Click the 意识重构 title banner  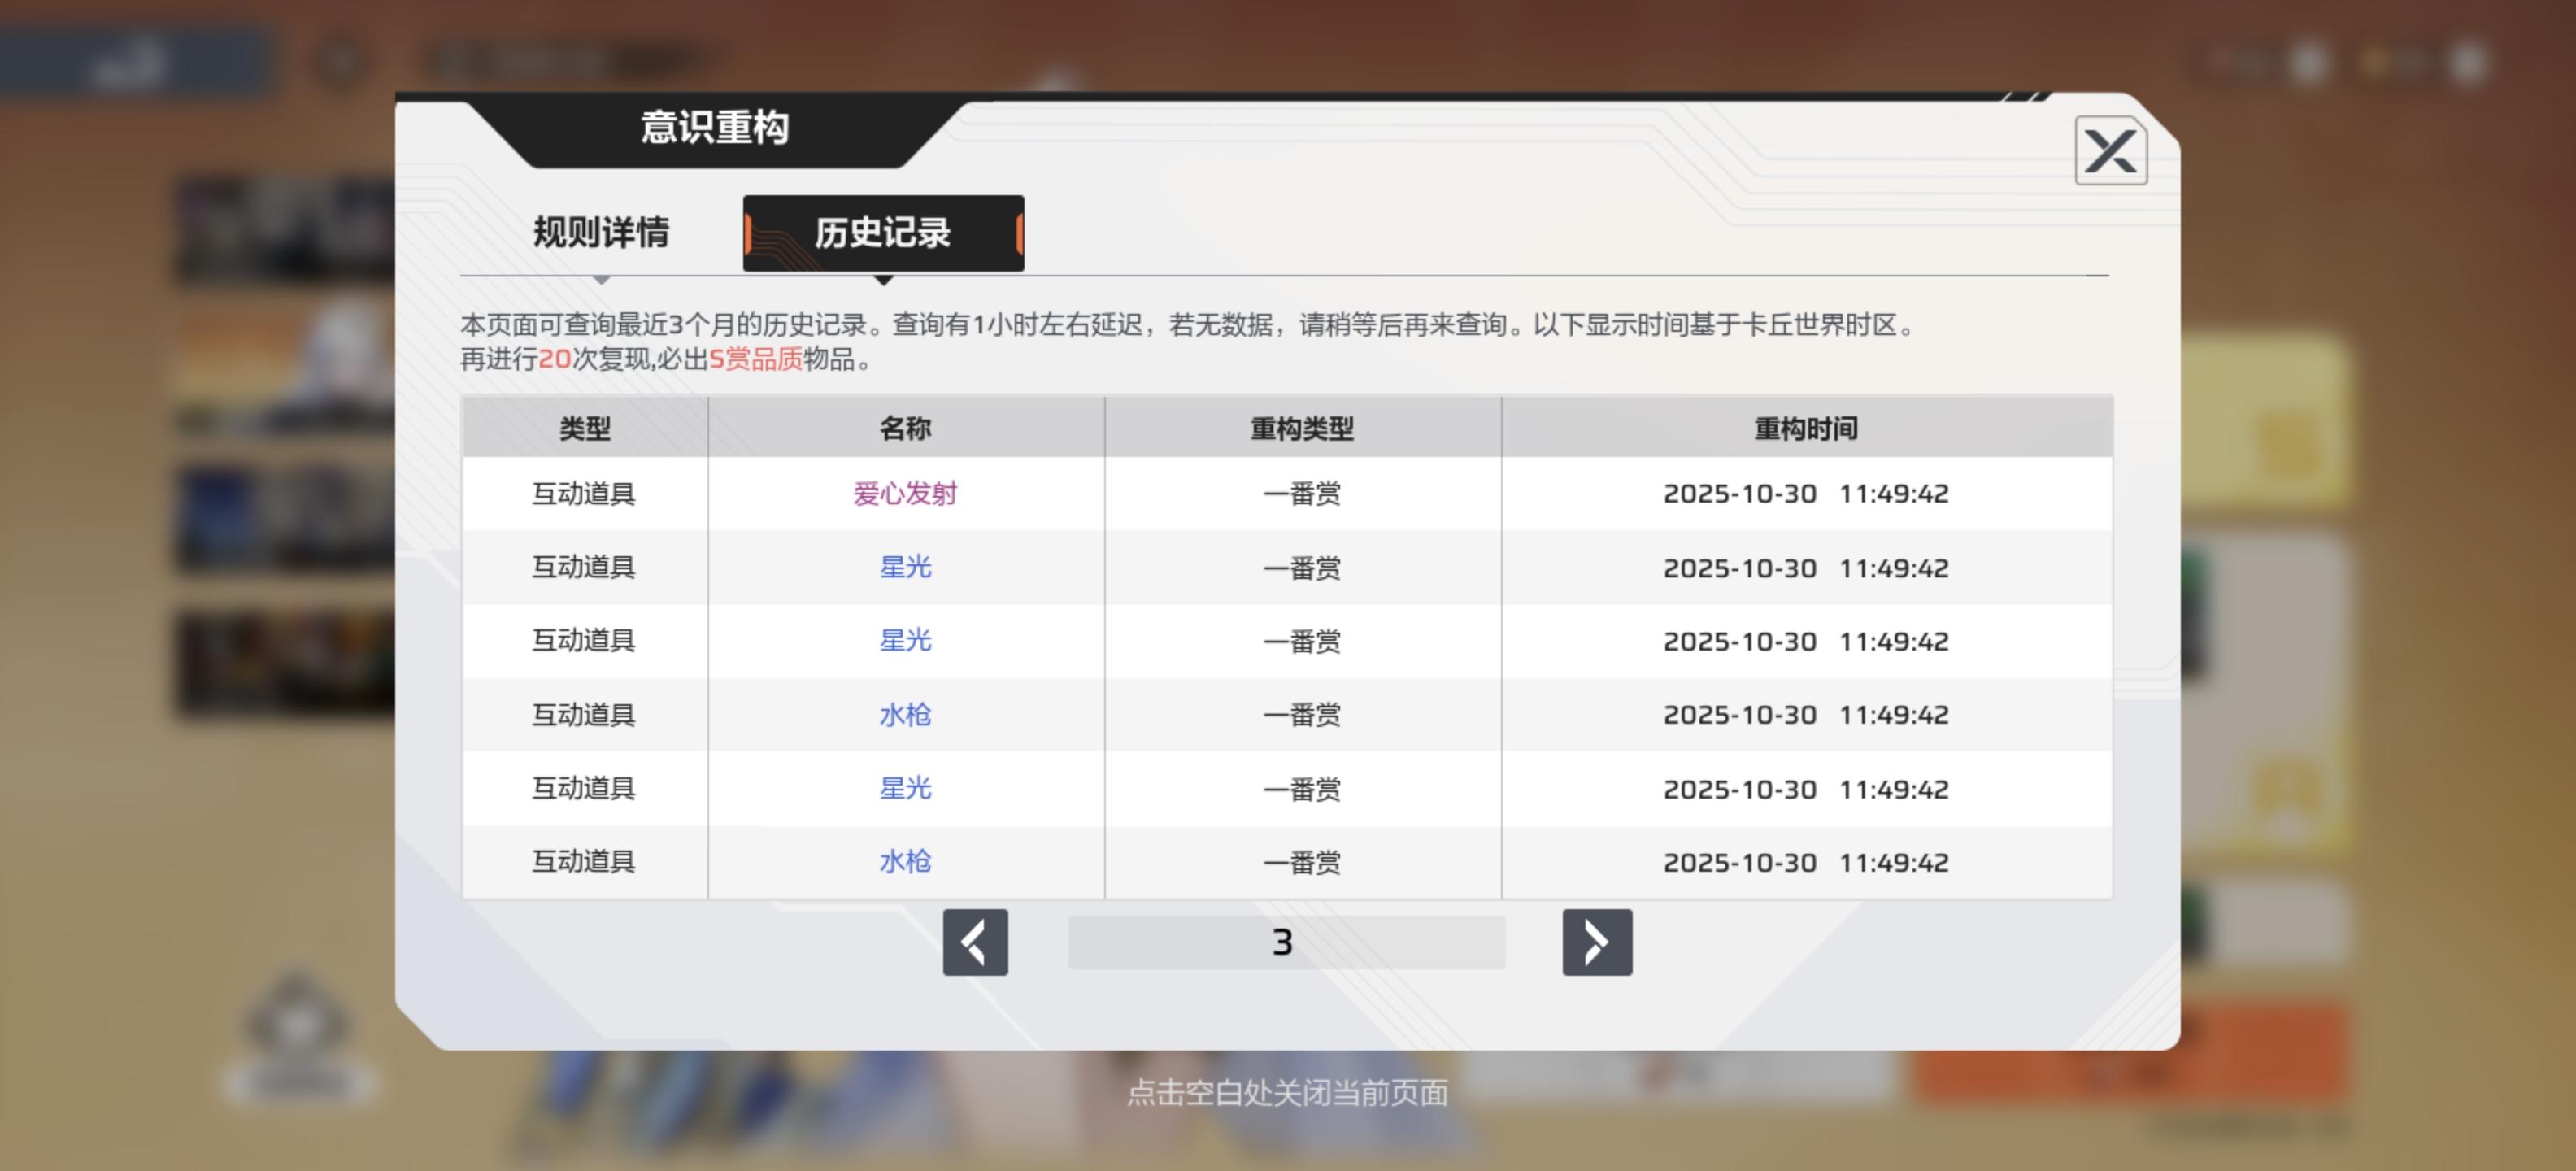[714, 127]
